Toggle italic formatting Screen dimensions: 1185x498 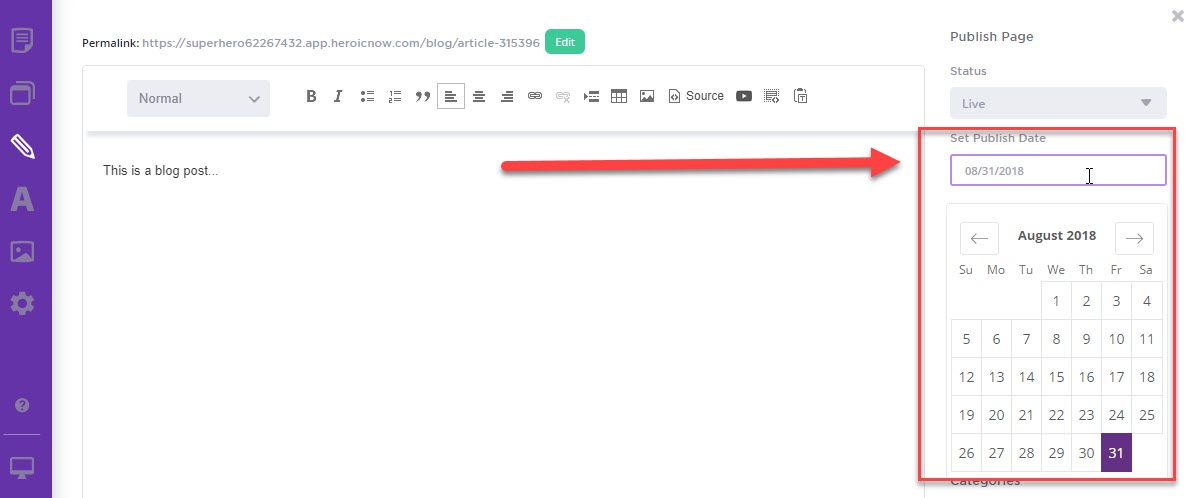click(x=338, y=96)
